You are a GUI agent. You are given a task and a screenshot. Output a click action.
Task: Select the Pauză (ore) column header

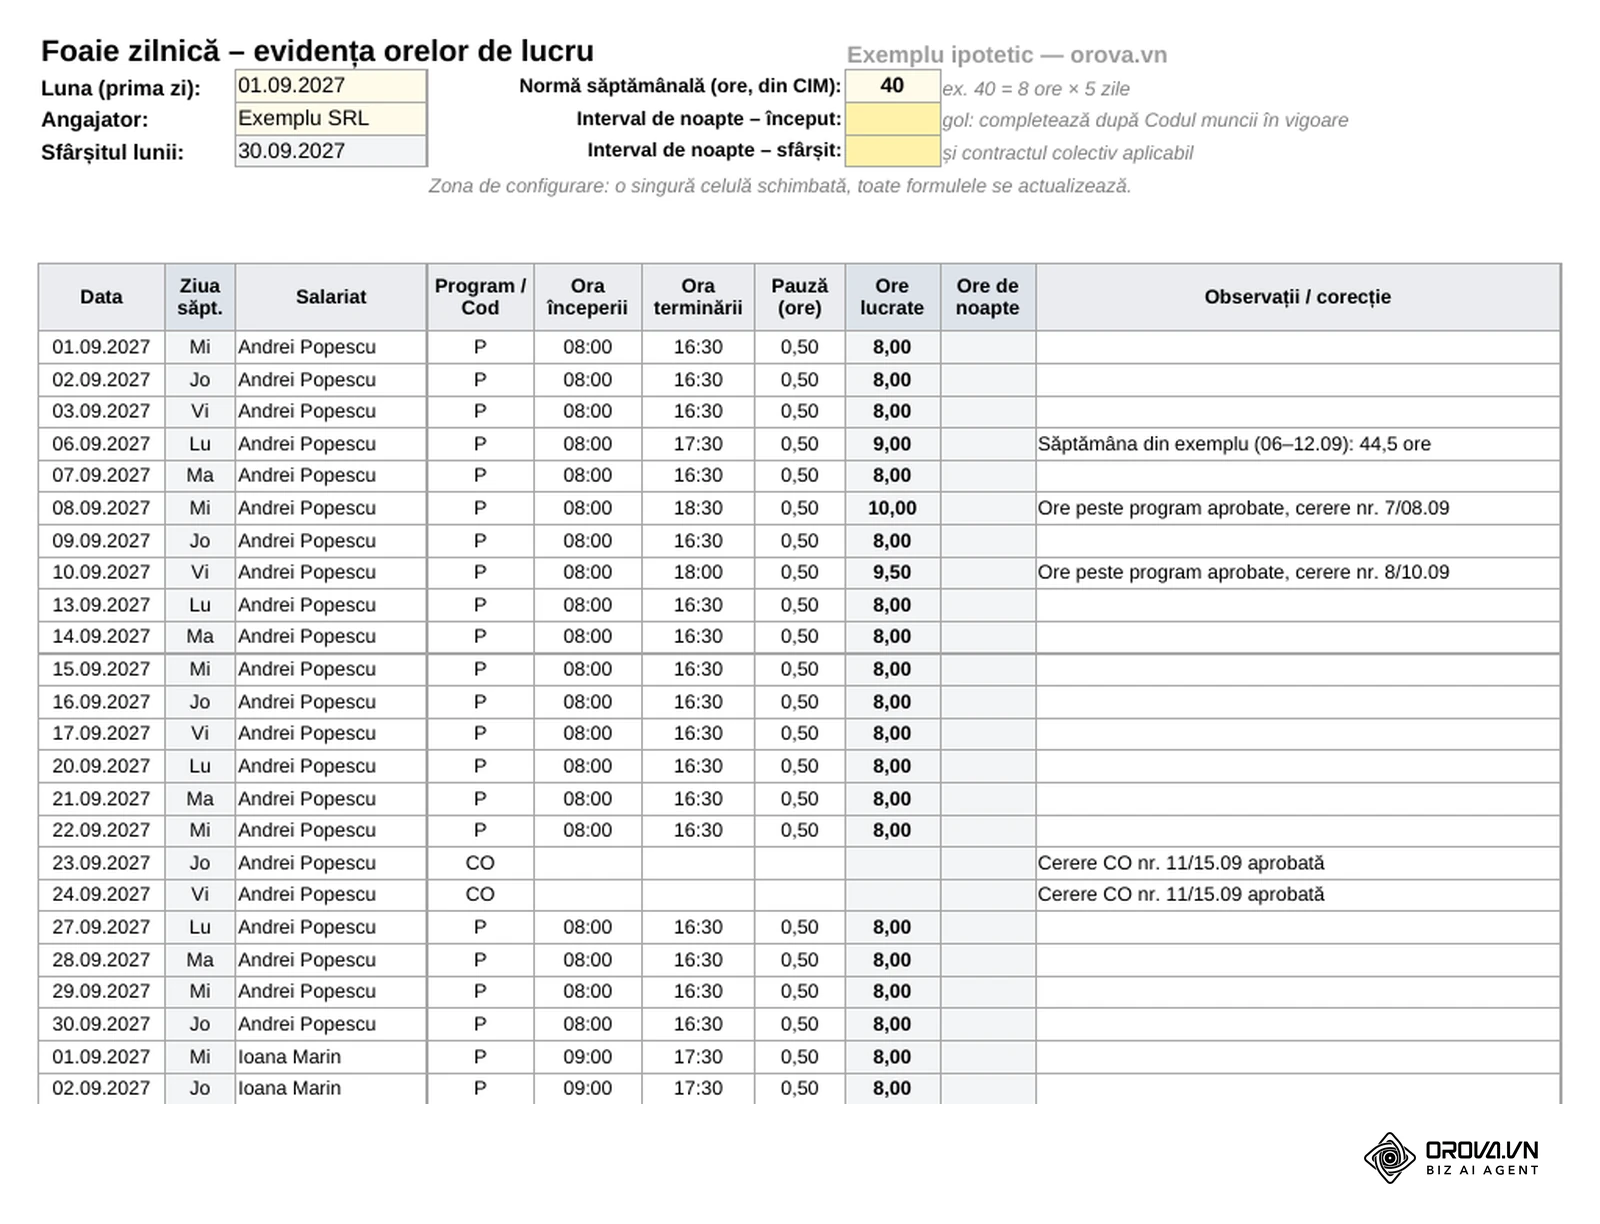(x=800, y=297)
